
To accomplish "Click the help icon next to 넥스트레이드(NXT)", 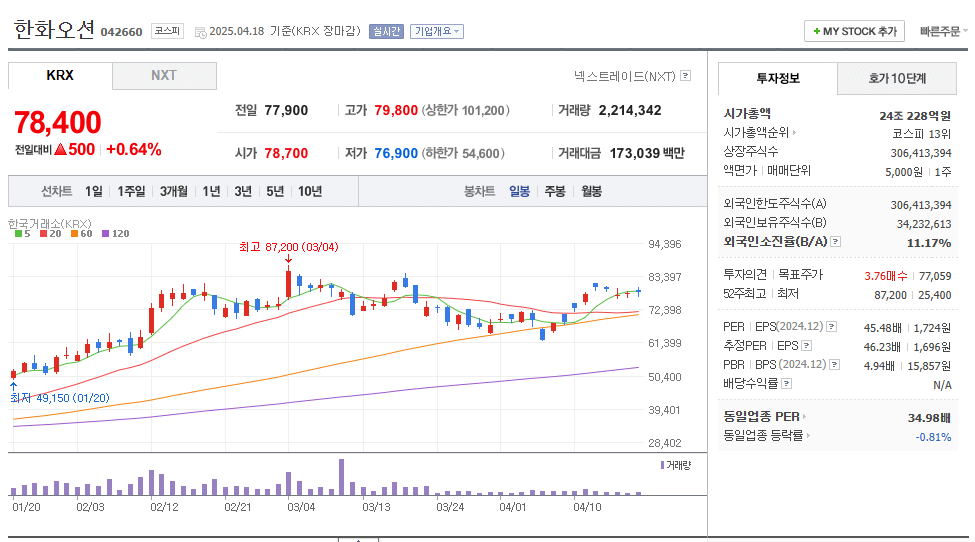I will [685, 76].
